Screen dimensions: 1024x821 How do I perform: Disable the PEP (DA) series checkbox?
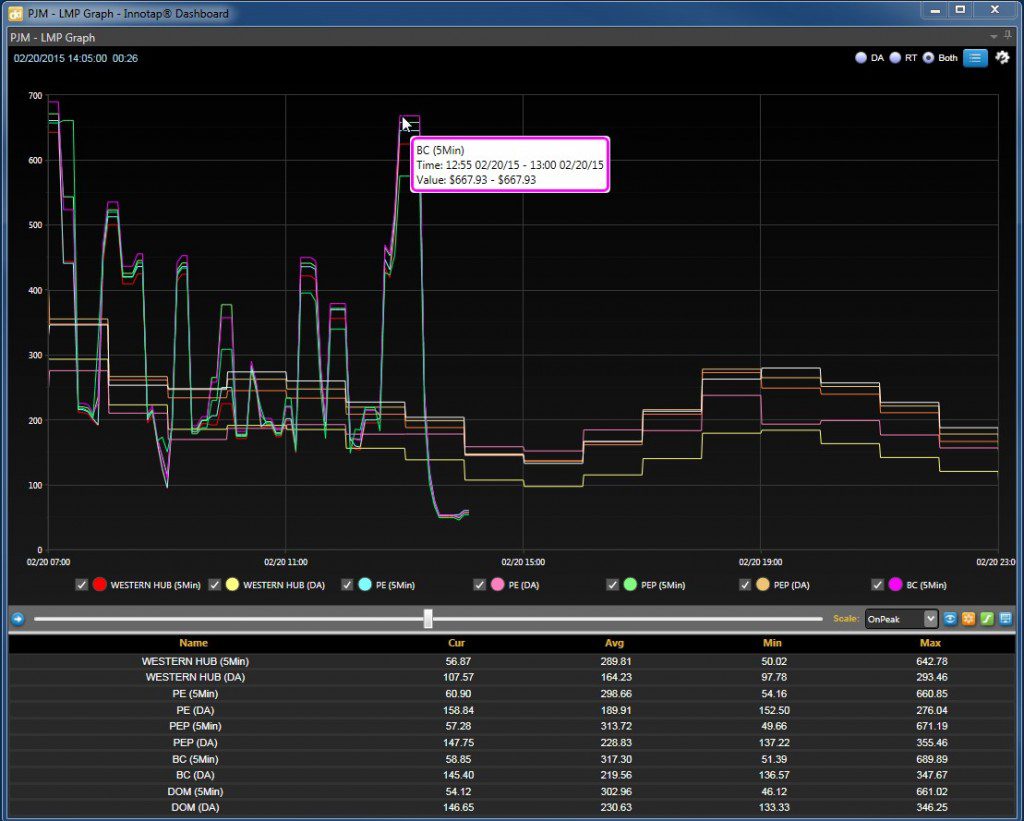(x=744, y=585)
